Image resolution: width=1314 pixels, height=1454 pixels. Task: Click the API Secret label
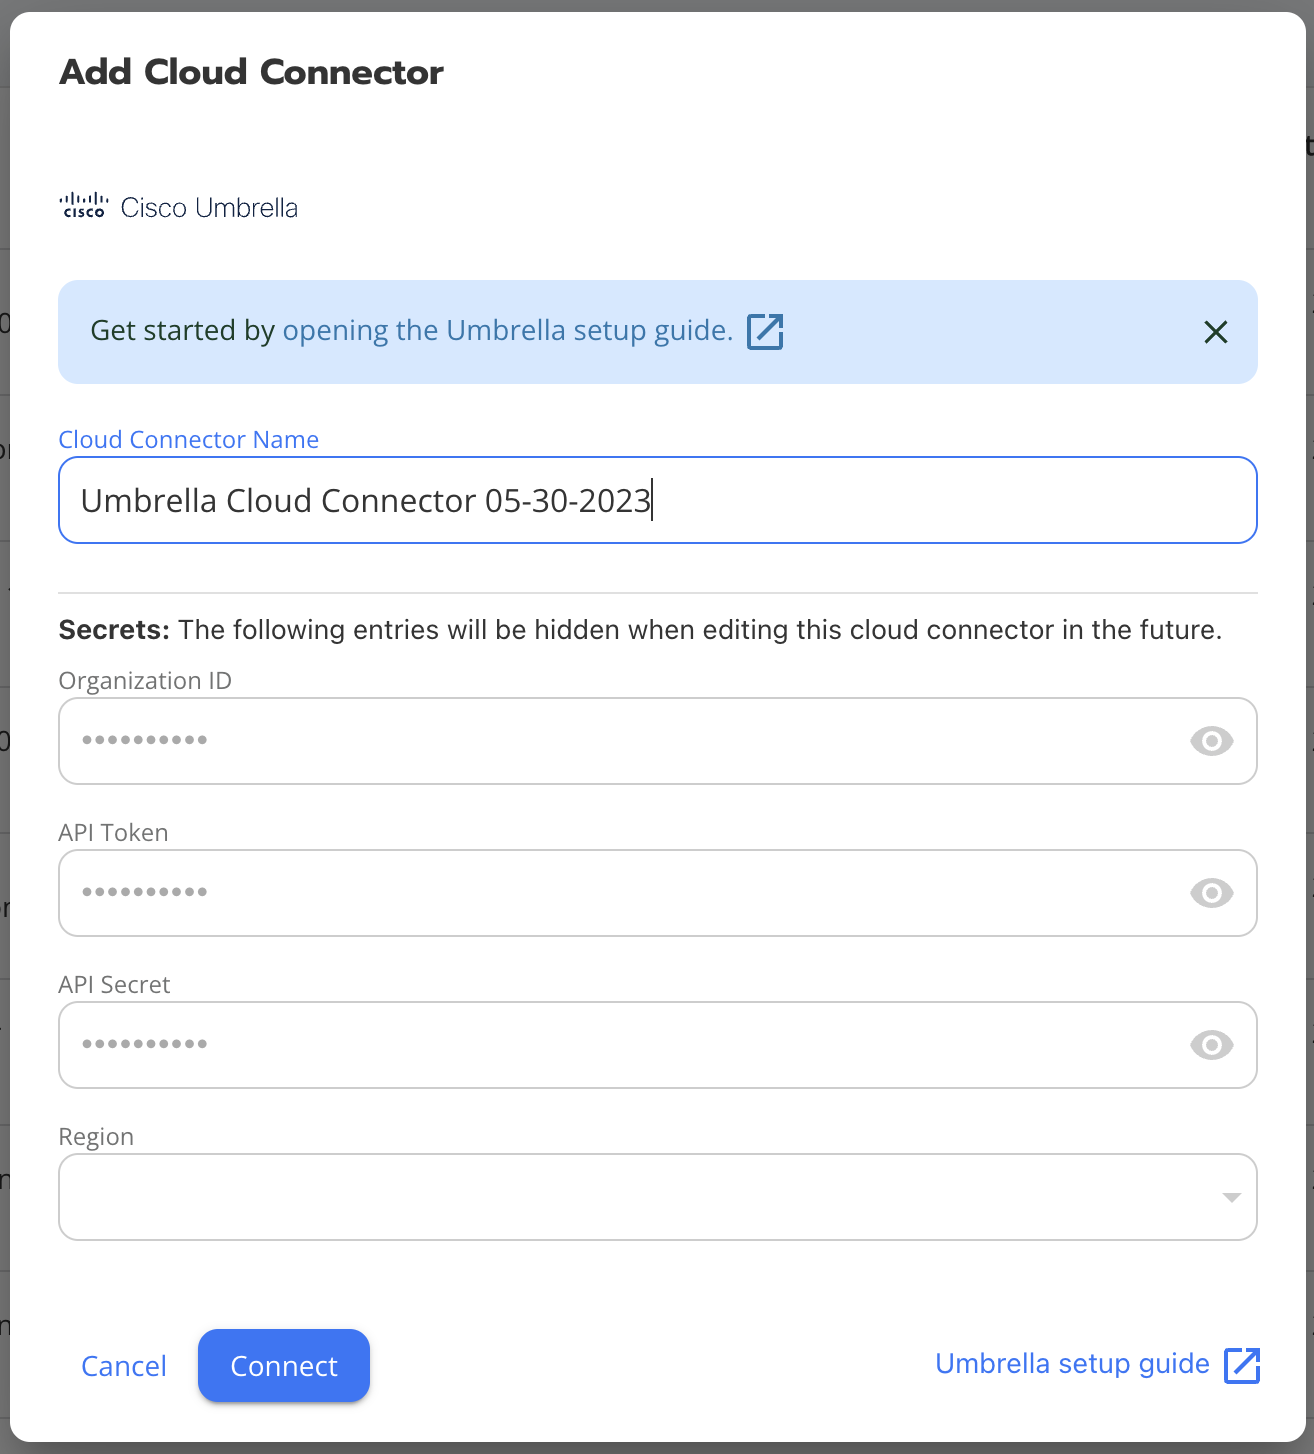(114, 985)
